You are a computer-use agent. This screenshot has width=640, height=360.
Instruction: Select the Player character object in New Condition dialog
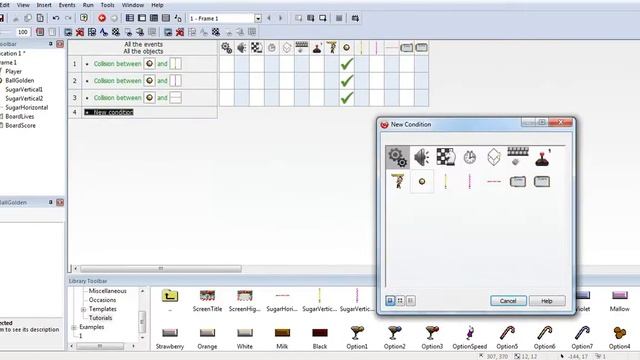pos(398,181)
